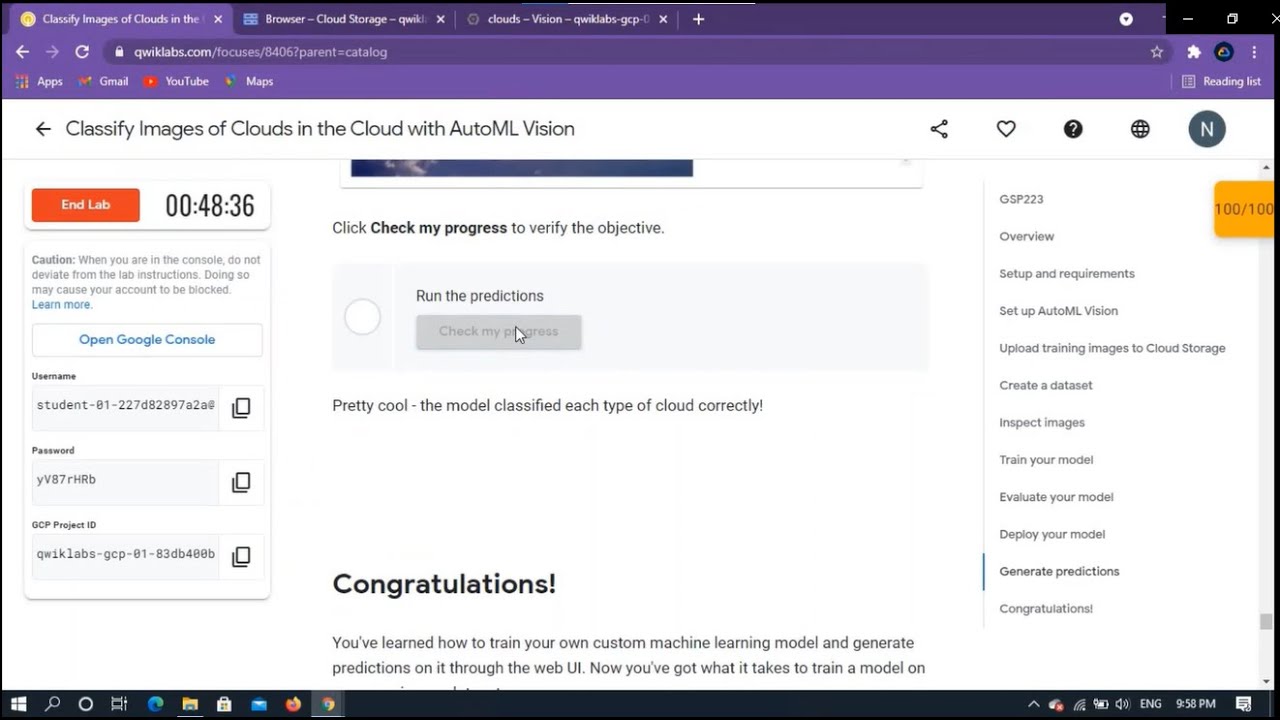The width and height of the screenshot is (1280, 720).
Task: Open Cortana from the taskbar
Action: point(85,704)
